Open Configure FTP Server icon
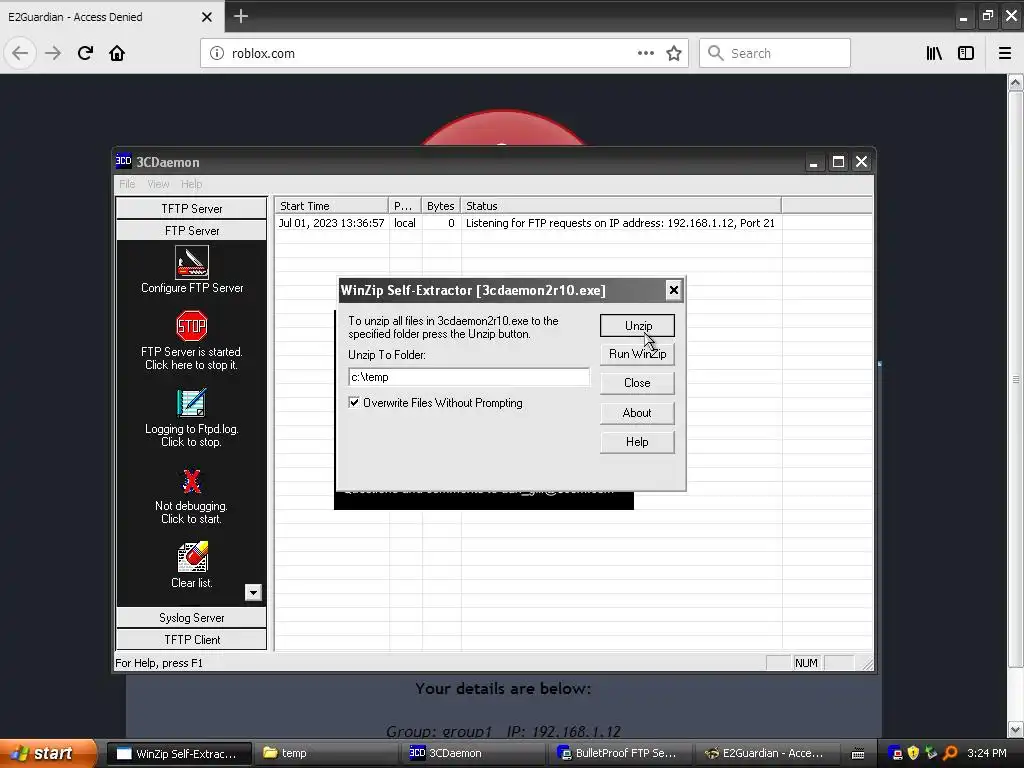 (x=192, y=262)
